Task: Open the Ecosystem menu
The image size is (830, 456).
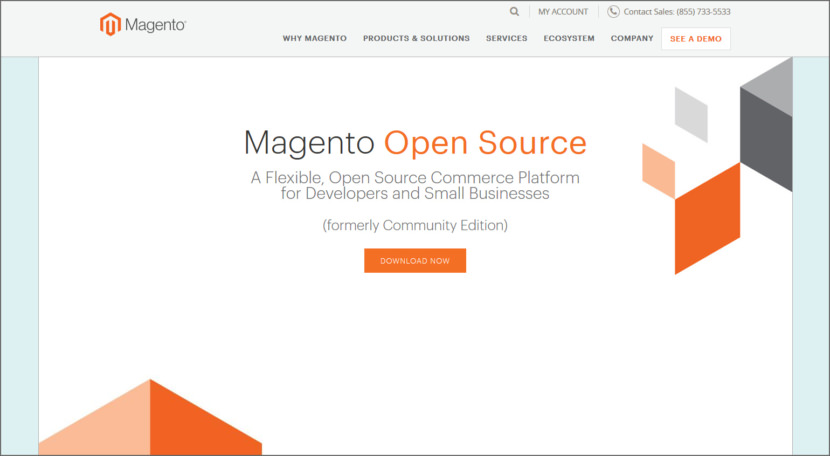Action: (569, 39)
